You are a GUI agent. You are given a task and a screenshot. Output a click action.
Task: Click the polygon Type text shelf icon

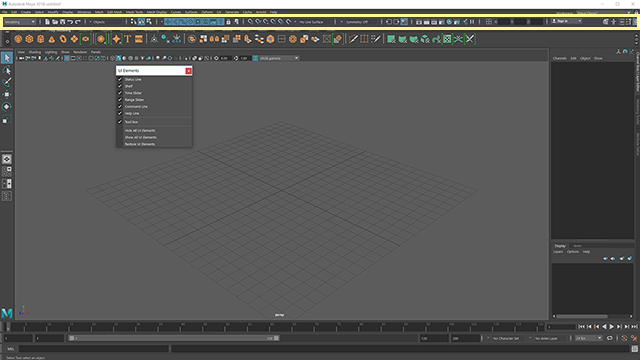[x=127, y=39]
